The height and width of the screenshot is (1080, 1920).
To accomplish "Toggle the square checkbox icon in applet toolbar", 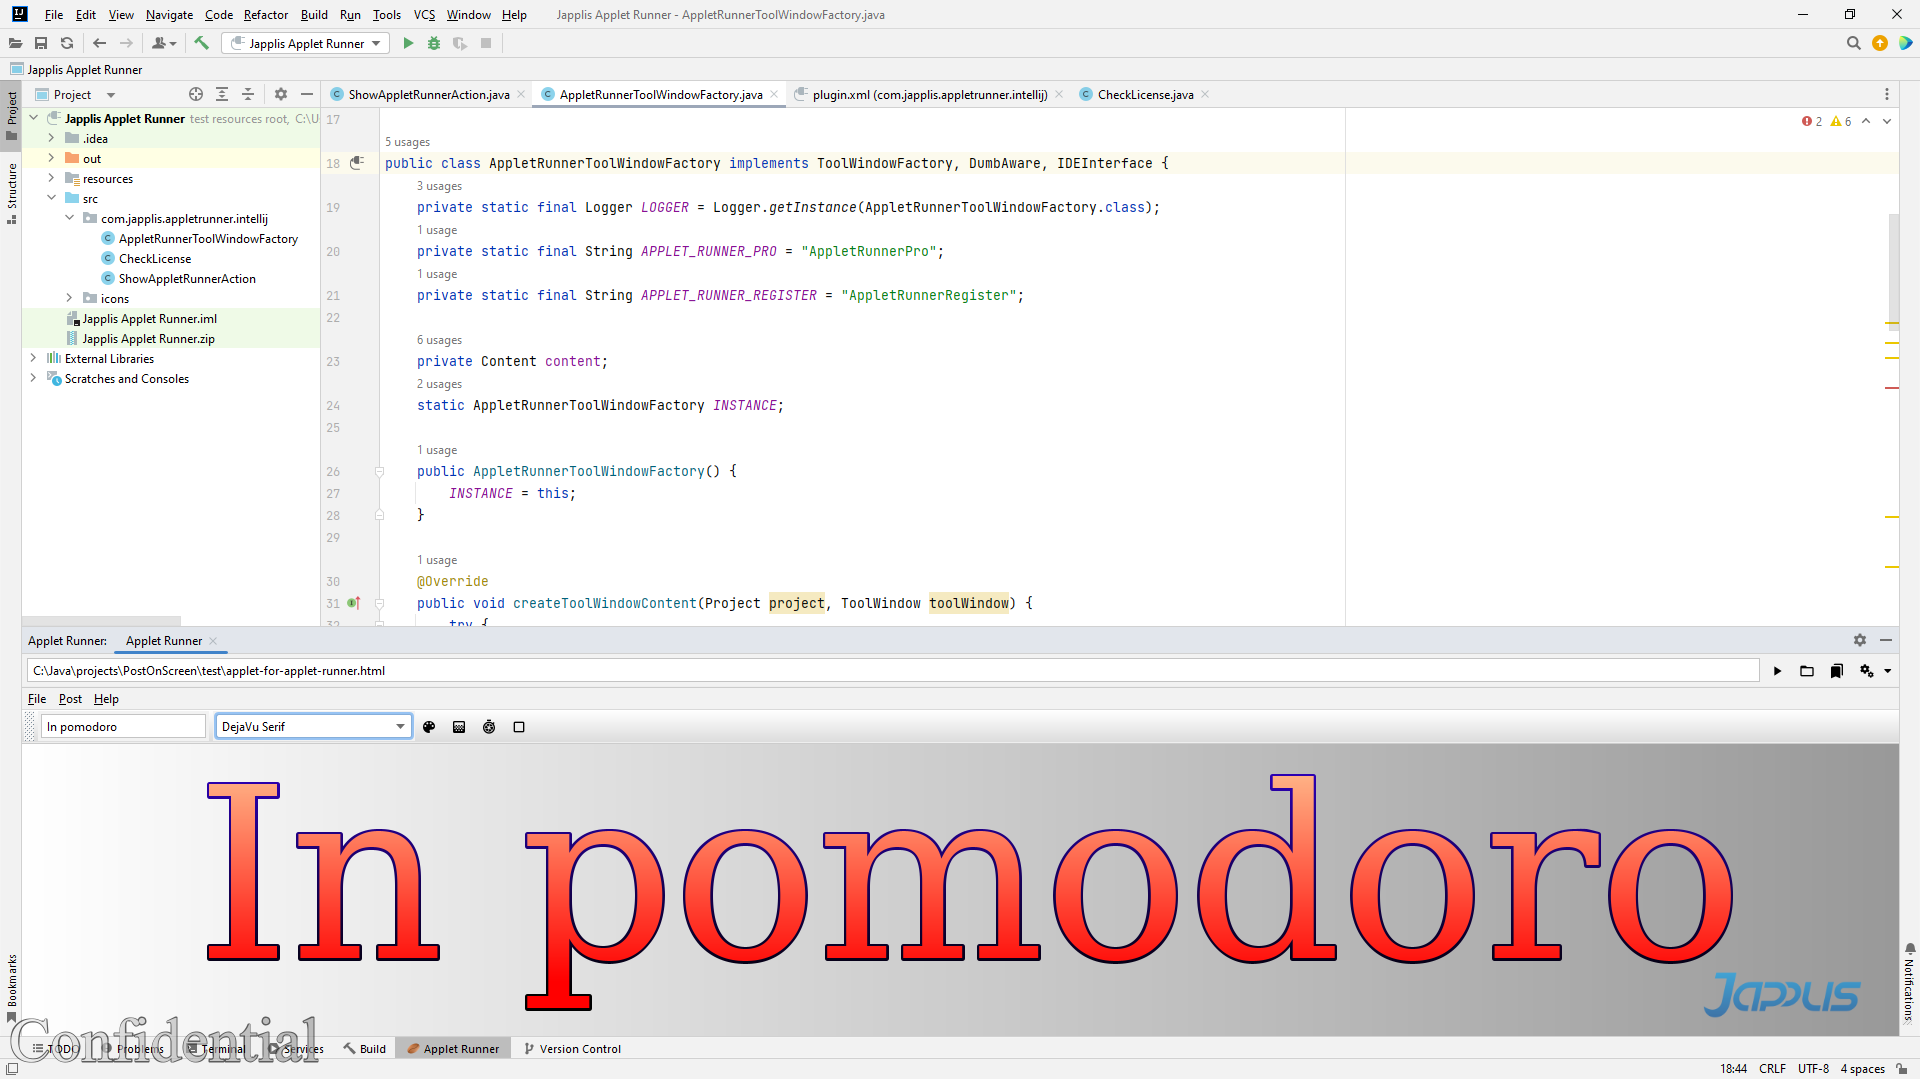I will (x=519, y=727).
